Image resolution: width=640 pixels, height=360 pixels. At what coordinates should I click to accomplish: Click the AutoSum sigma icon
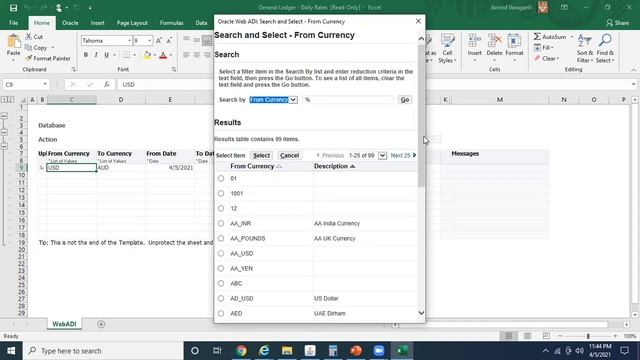[537, 37]
